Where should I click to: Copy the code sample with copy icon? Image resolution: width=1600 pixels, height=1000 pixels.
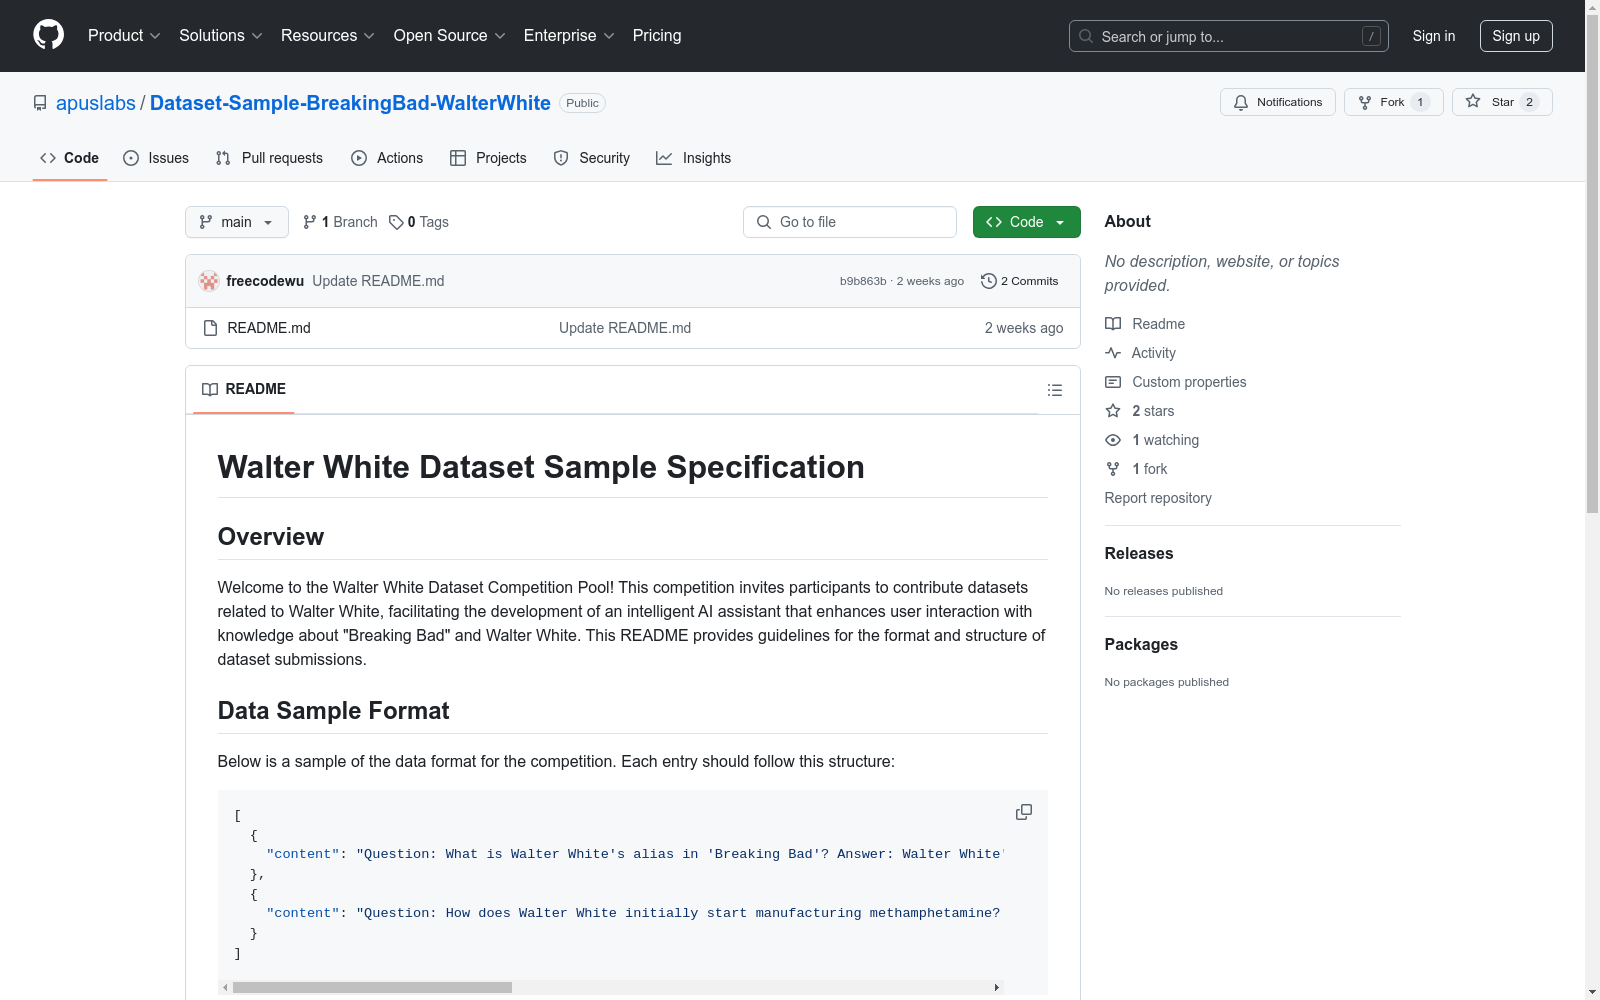click(x=1024, y=812)
